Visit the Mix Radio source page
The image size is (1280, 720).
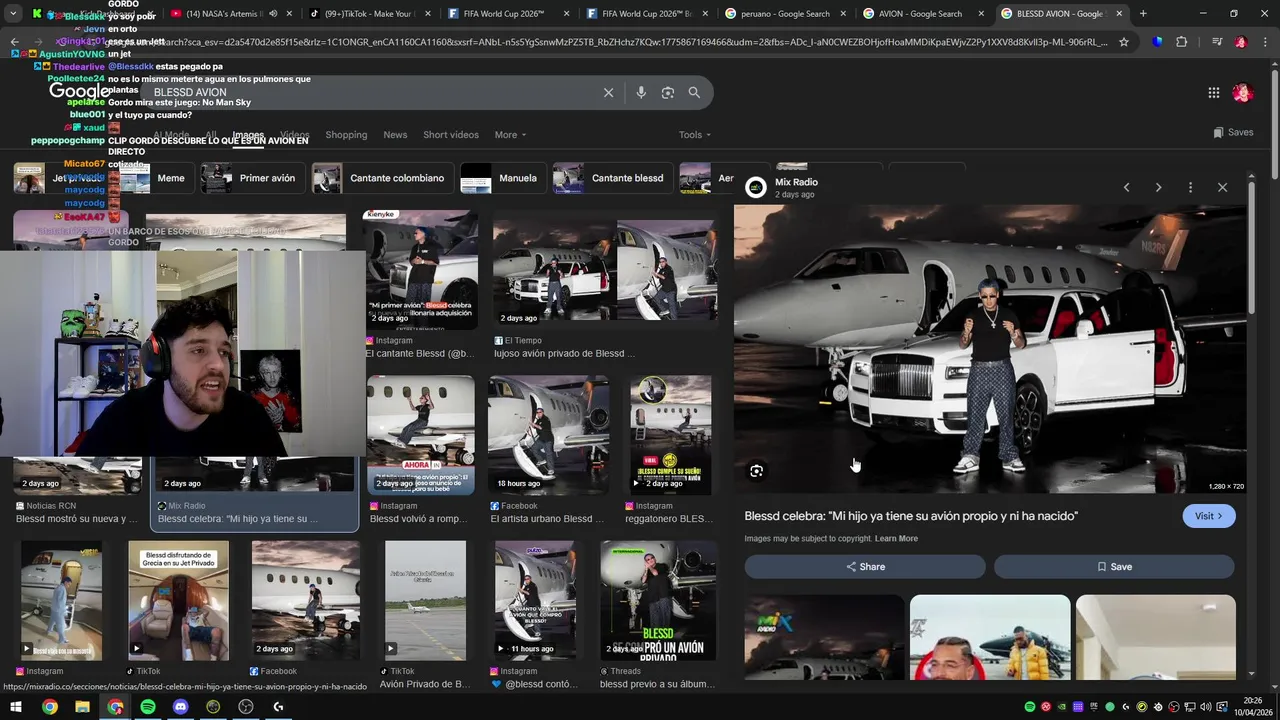1209,516
